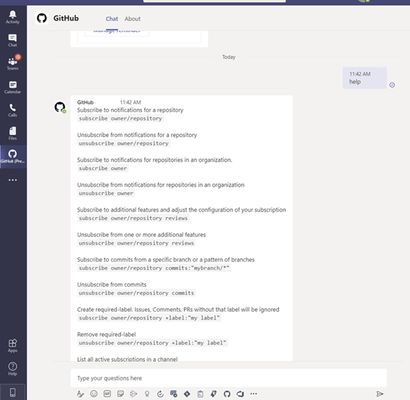Screen dimensions: 410x400
Task: Open the GIF picker in the compose toolbar
Action: tap(107, 394)
